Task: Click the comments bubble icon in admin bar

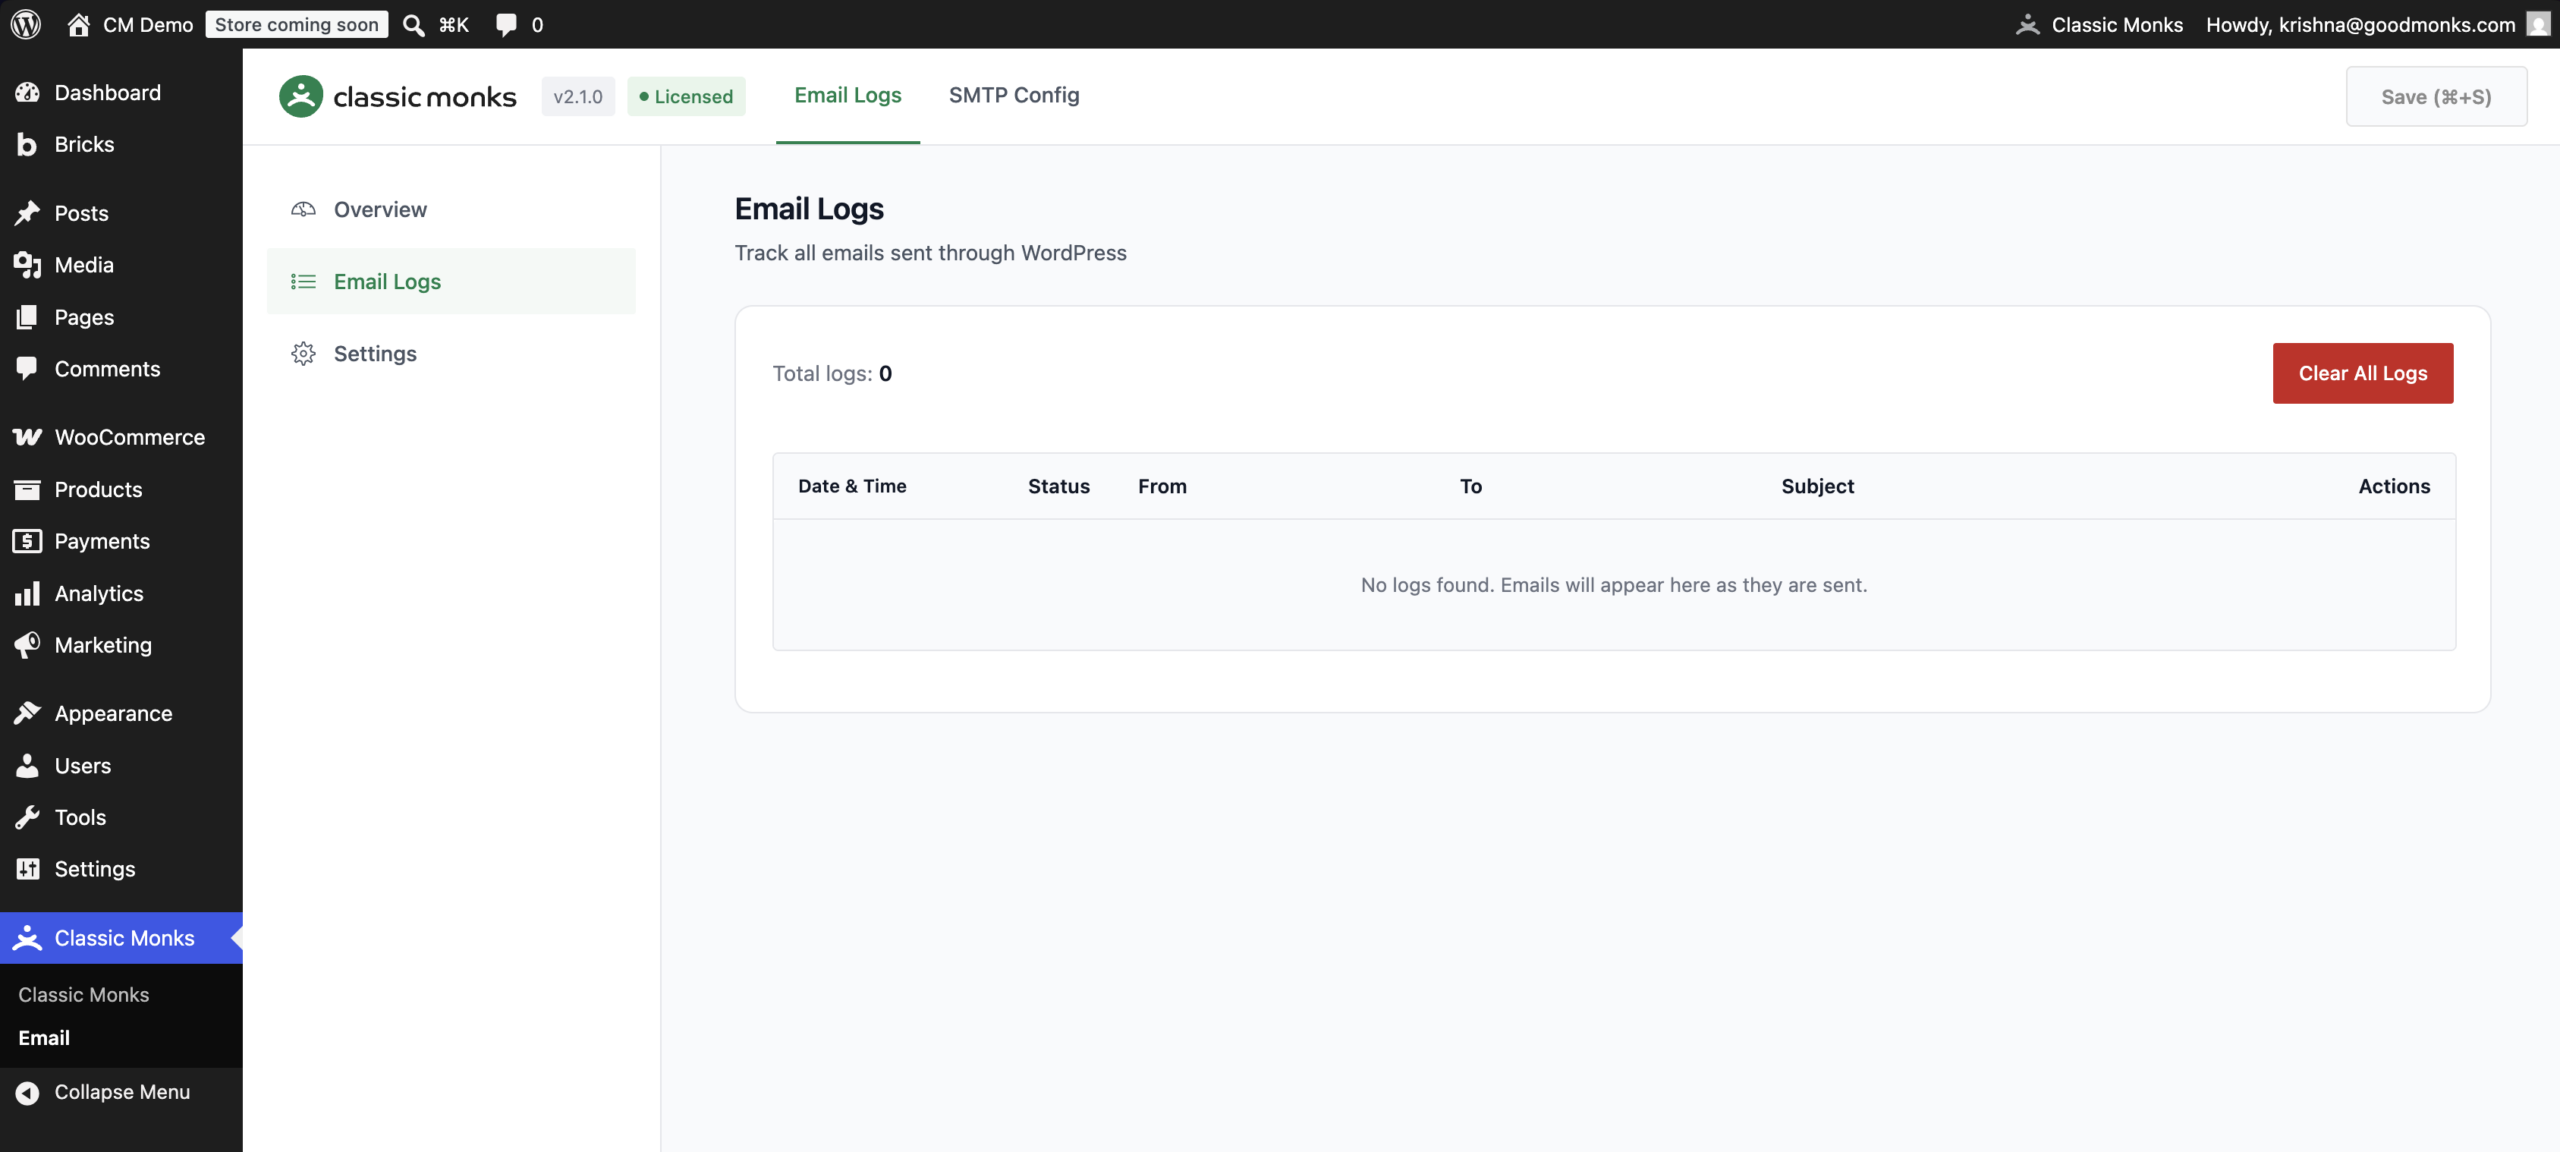Action: (507, 24)
